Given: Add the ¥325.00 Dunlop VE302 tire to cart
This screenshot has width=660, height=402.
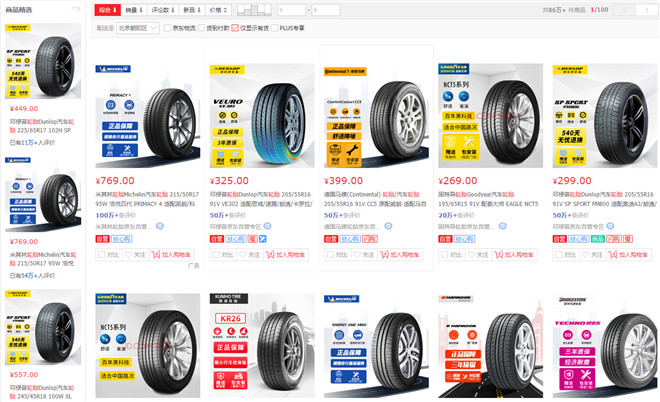Looking at the screenshot, I should pos(285,255).
